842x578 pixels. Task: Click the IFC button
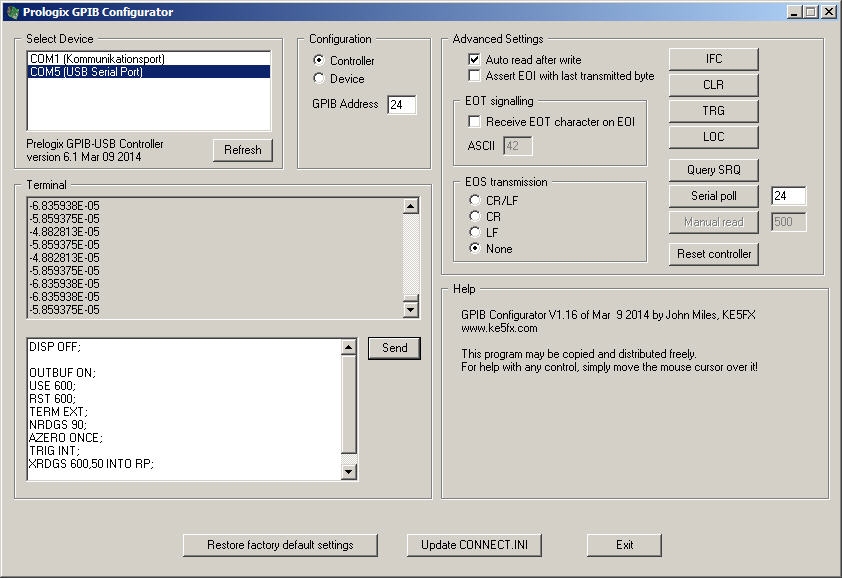pyautogui.click(x=713, y=59)
